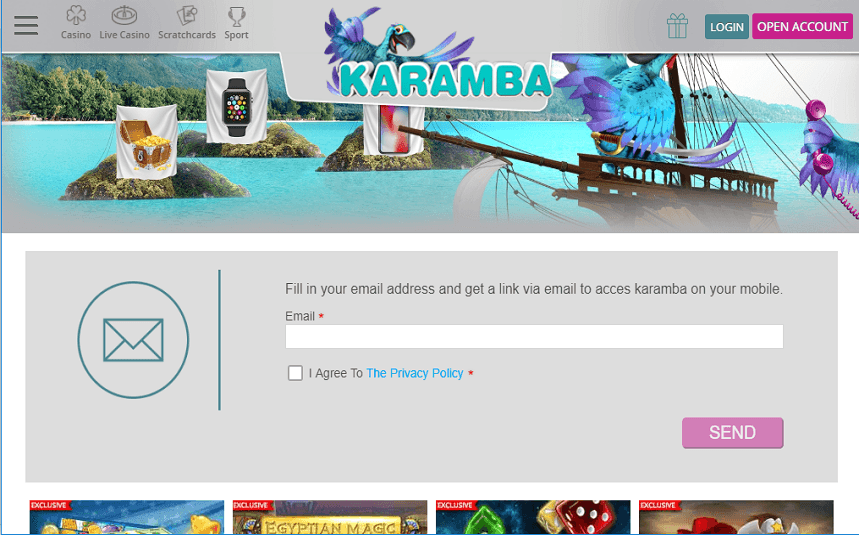This screenshot has width=859, height=535.
Task: Click the OPEN ACCOUNT button
Action: (802, 26)
